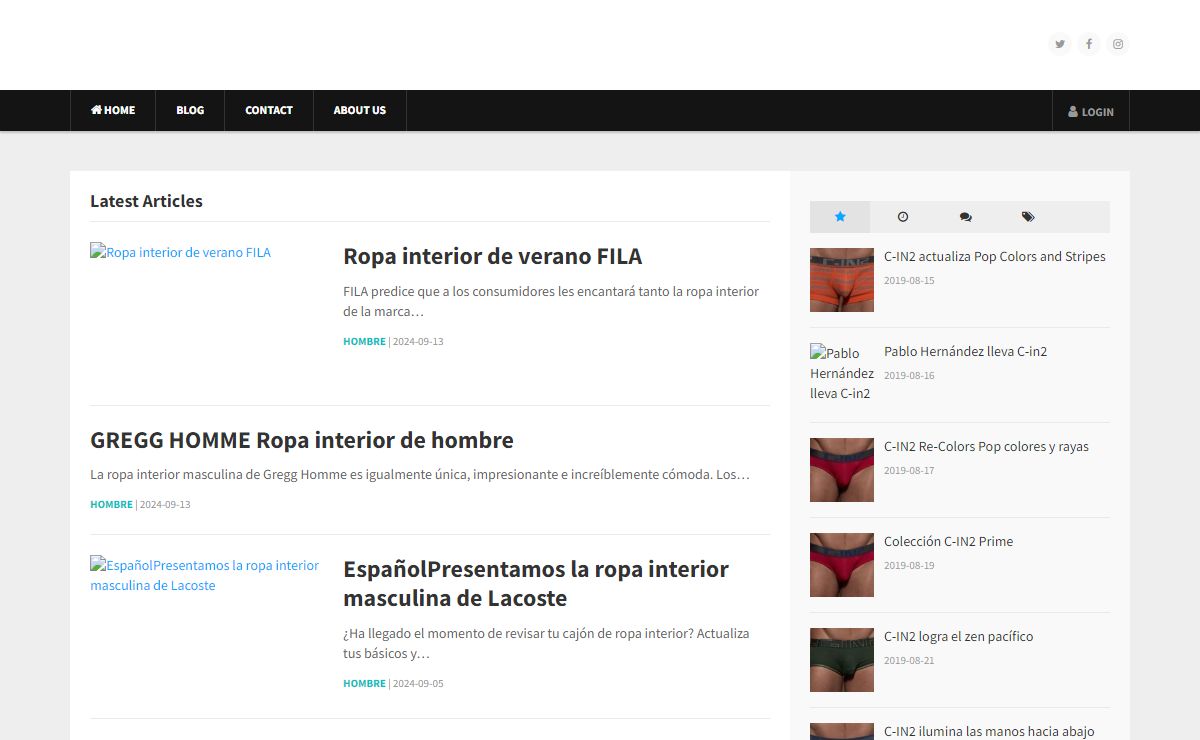Open the Lacoste ropa interior article title
1200x740 pixels.
click(x=535, y=583)
